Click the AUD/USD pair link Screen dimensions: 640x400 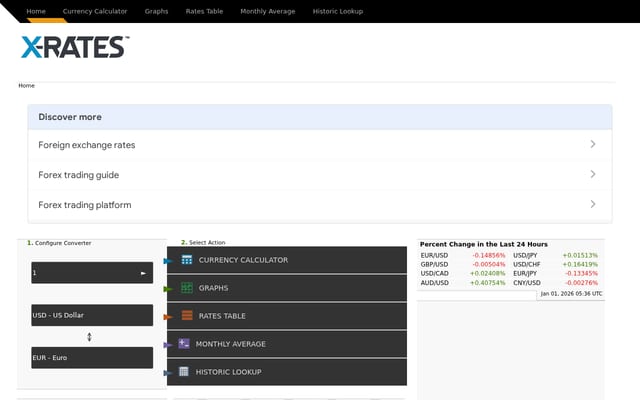coord(435,283)
